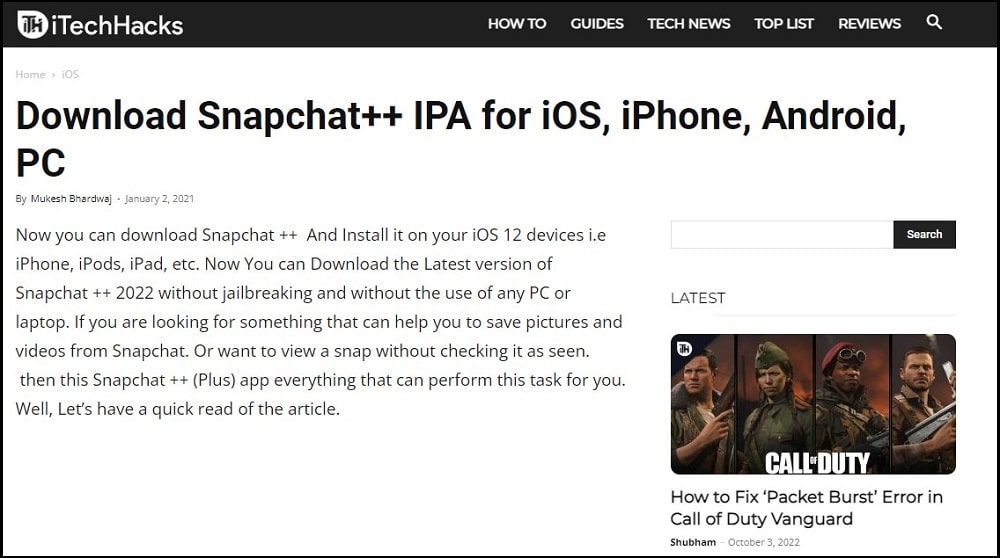Click the LATEST section heading

click(x=698, y=298)
